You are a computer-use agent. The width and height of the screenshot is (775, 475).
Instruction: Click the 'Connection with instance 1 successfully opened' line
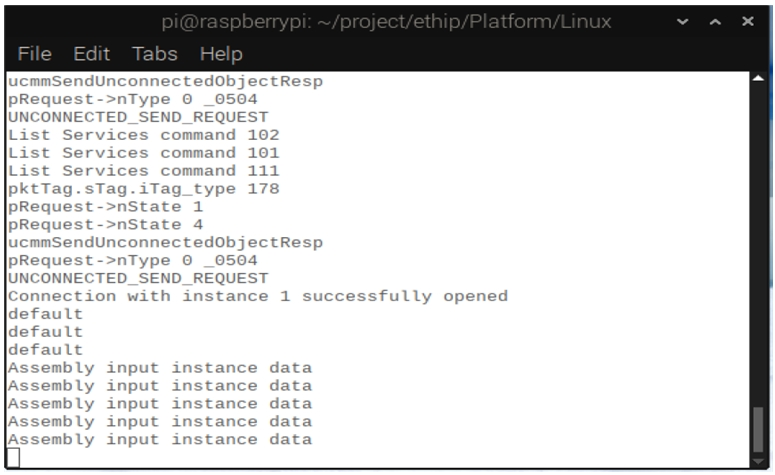[258, 296]
